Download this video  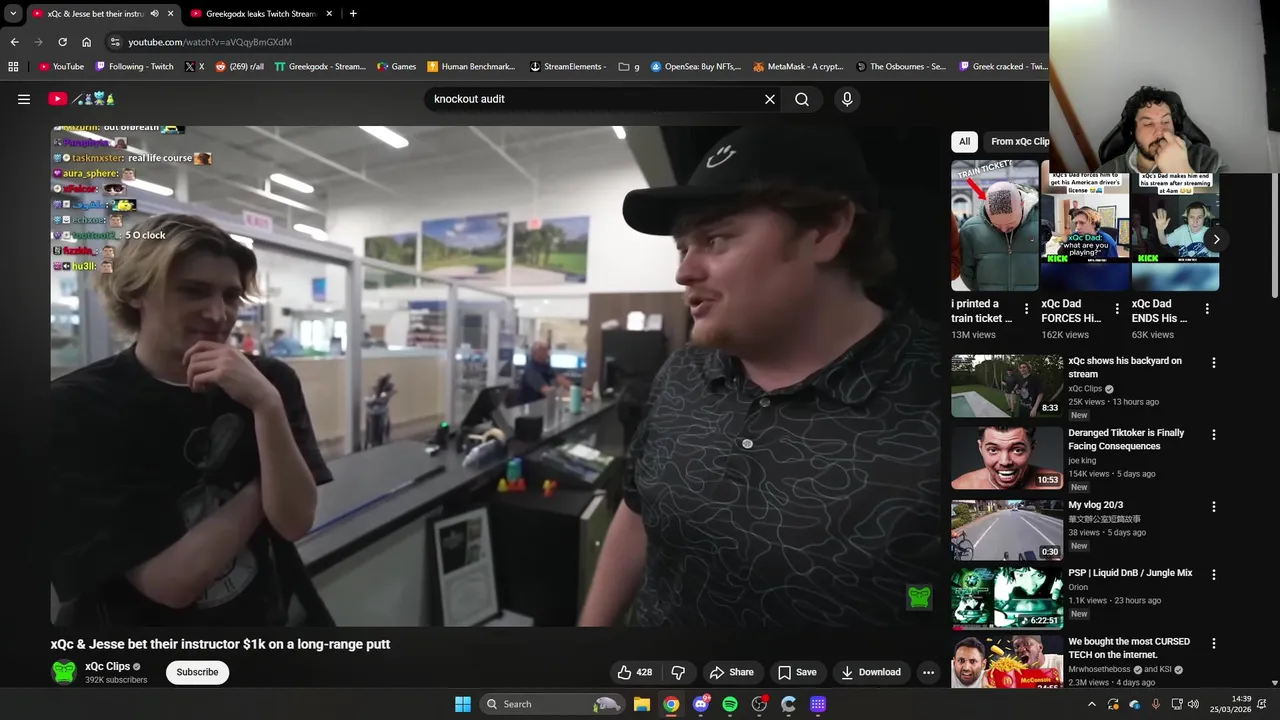pos(870,672)
